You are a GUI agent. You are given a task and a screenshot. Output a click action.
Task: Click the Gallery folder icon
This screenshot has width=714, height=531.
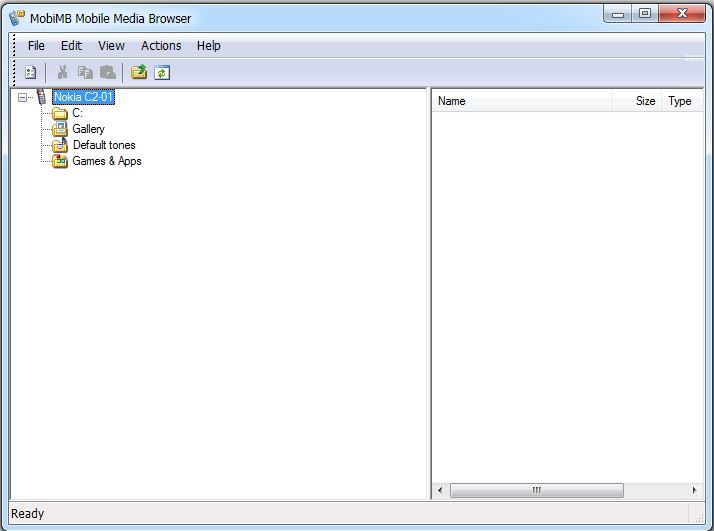pyautogui.click(x=60, y=129)
